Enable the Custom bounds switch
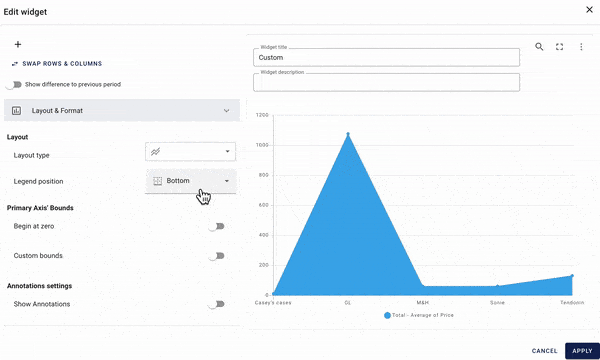This screenshot has width=600, height=360. 217,256
